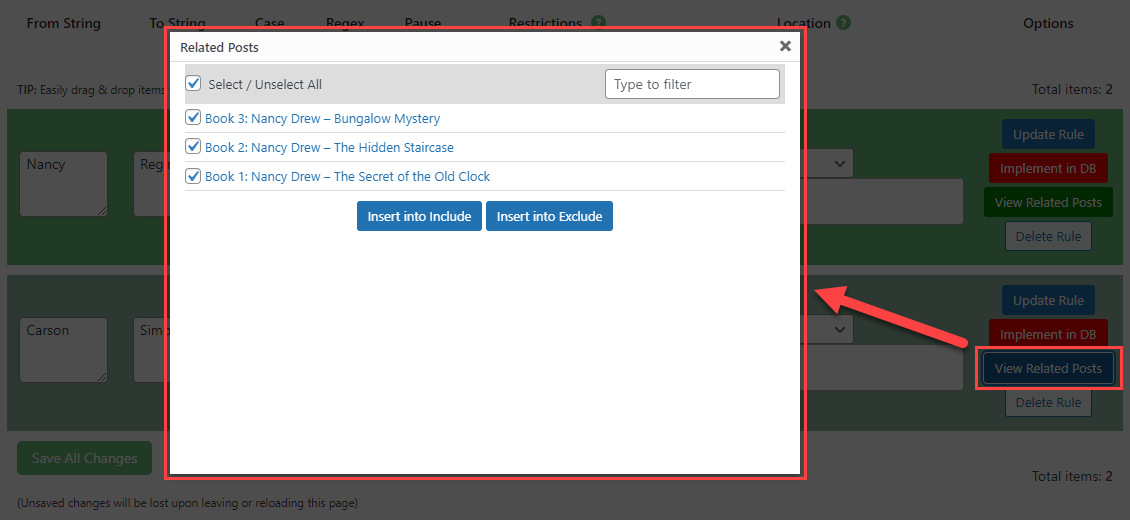Open the Location dropdown in the Carson rule

pyautogui.click(x=827, y=329)
